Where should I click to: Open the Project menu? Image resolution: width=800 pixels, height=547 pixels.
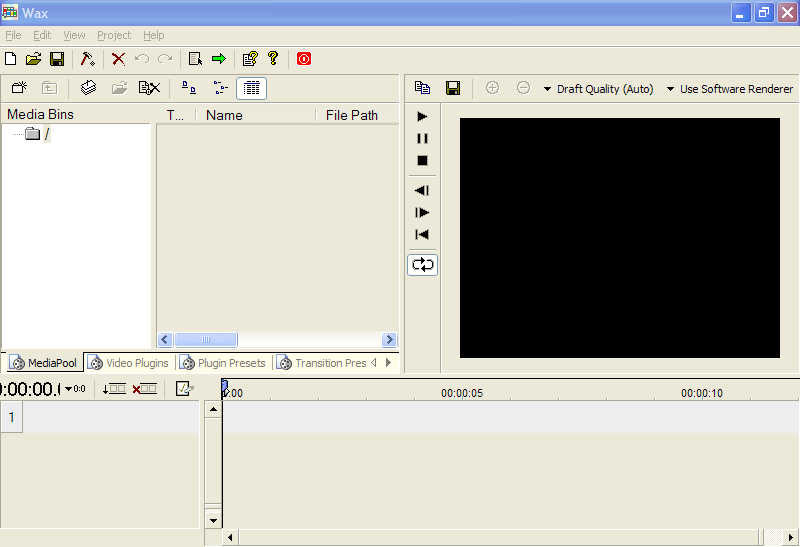tap(114, 35)
